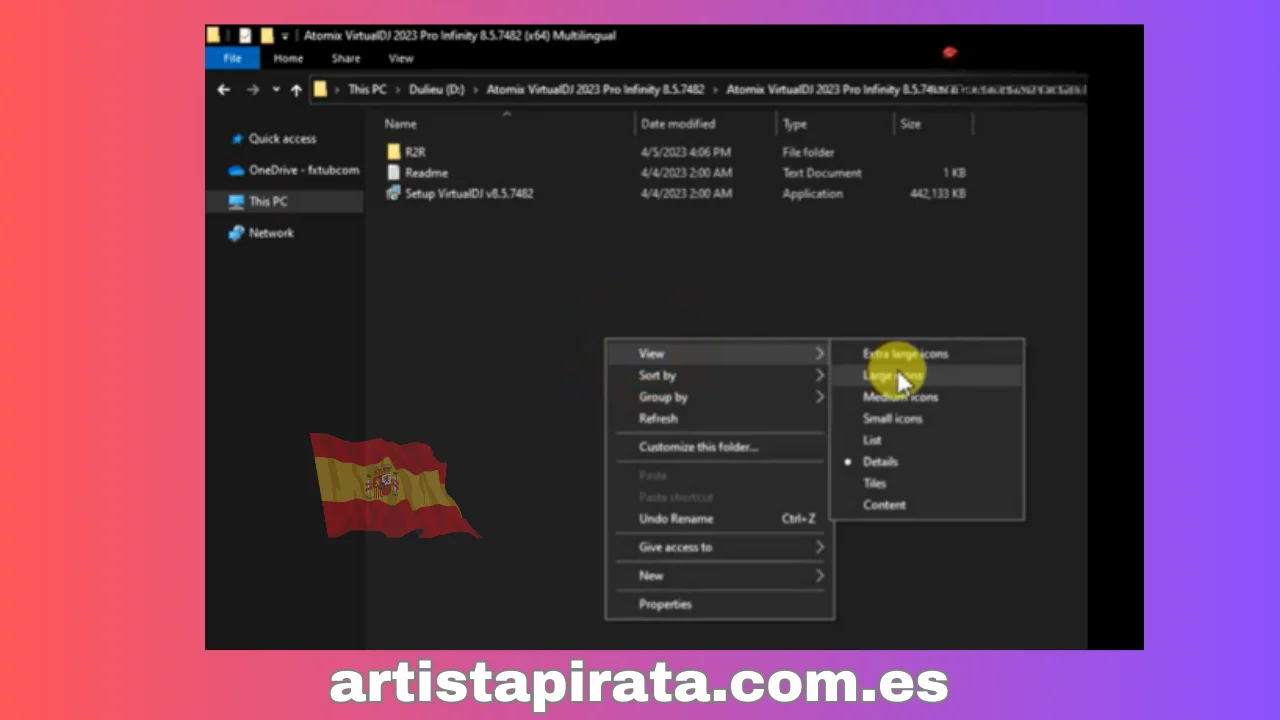Click the properties icon in title bar
Viewport: 1280px width, 720px height.
[245, 36]
